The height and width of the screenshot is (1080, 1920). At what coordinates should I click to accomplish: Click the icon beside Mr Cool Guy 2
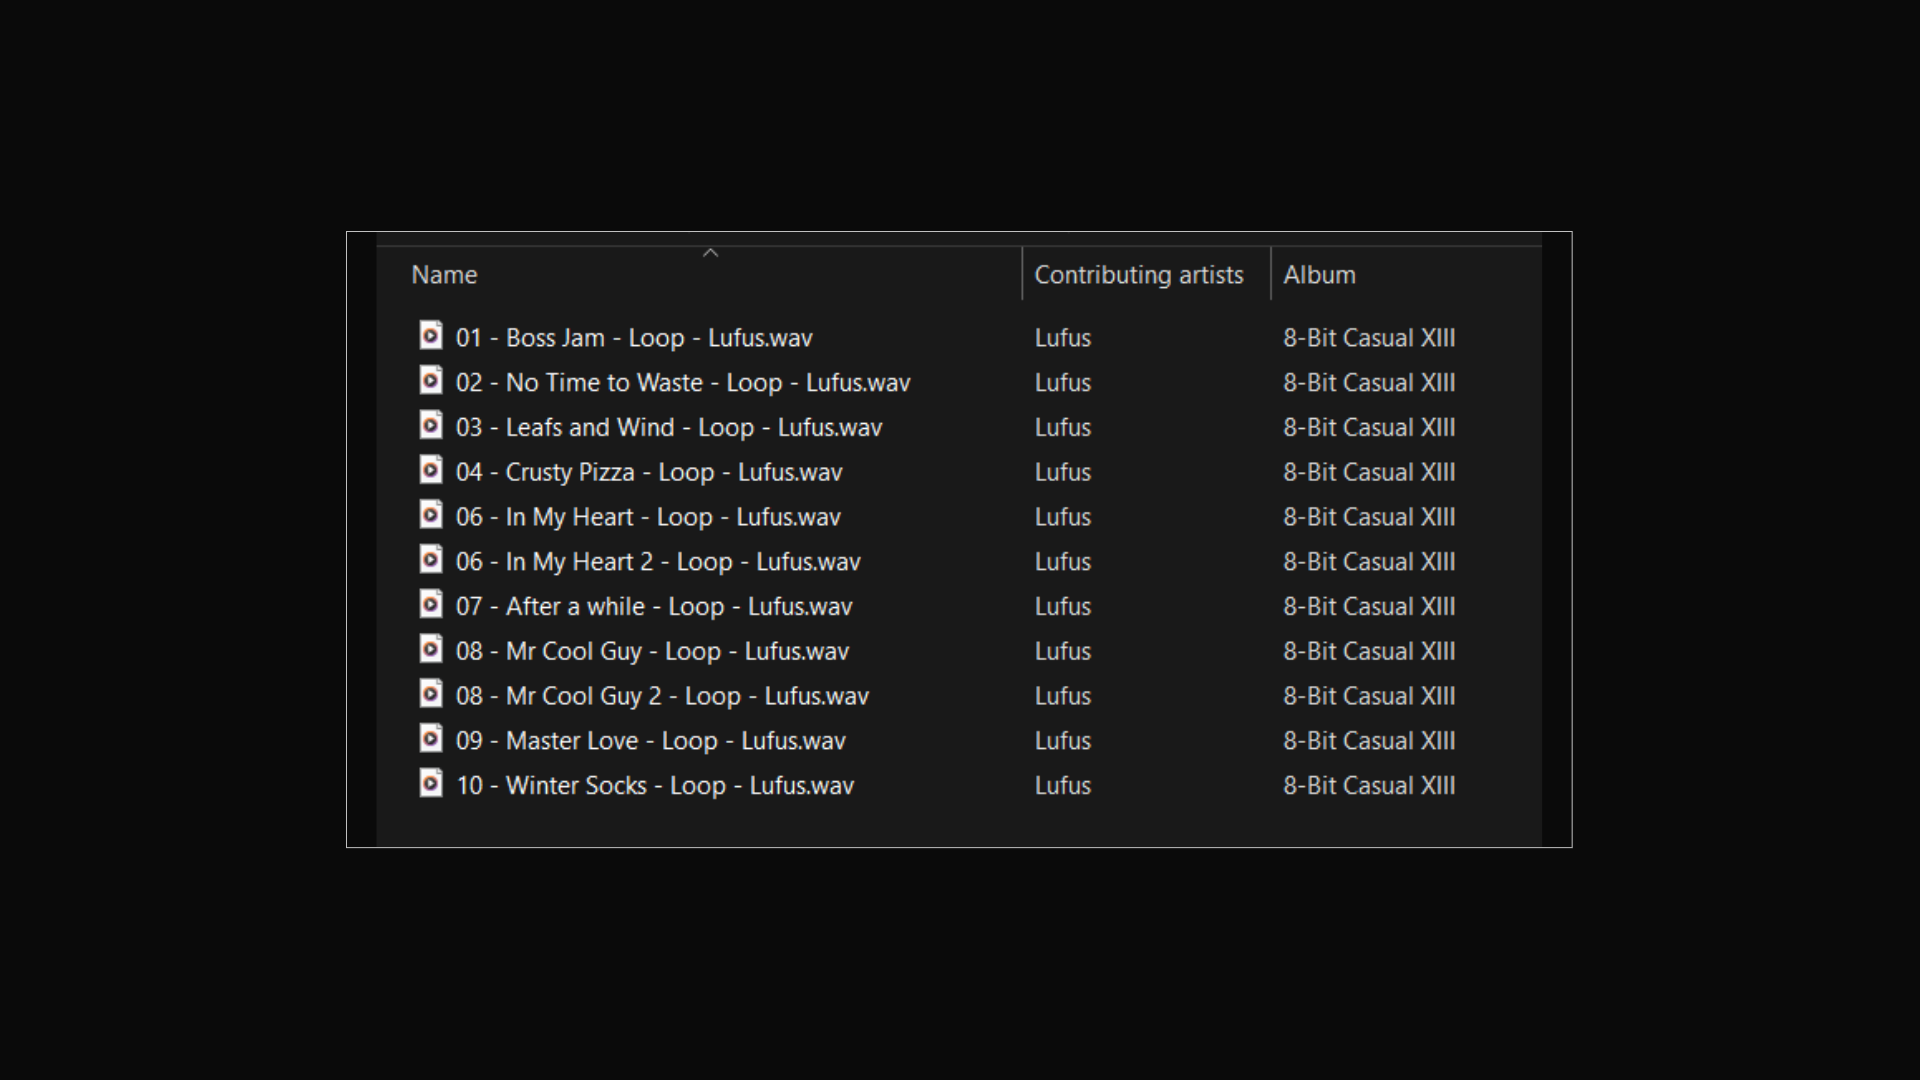point(430,694)
